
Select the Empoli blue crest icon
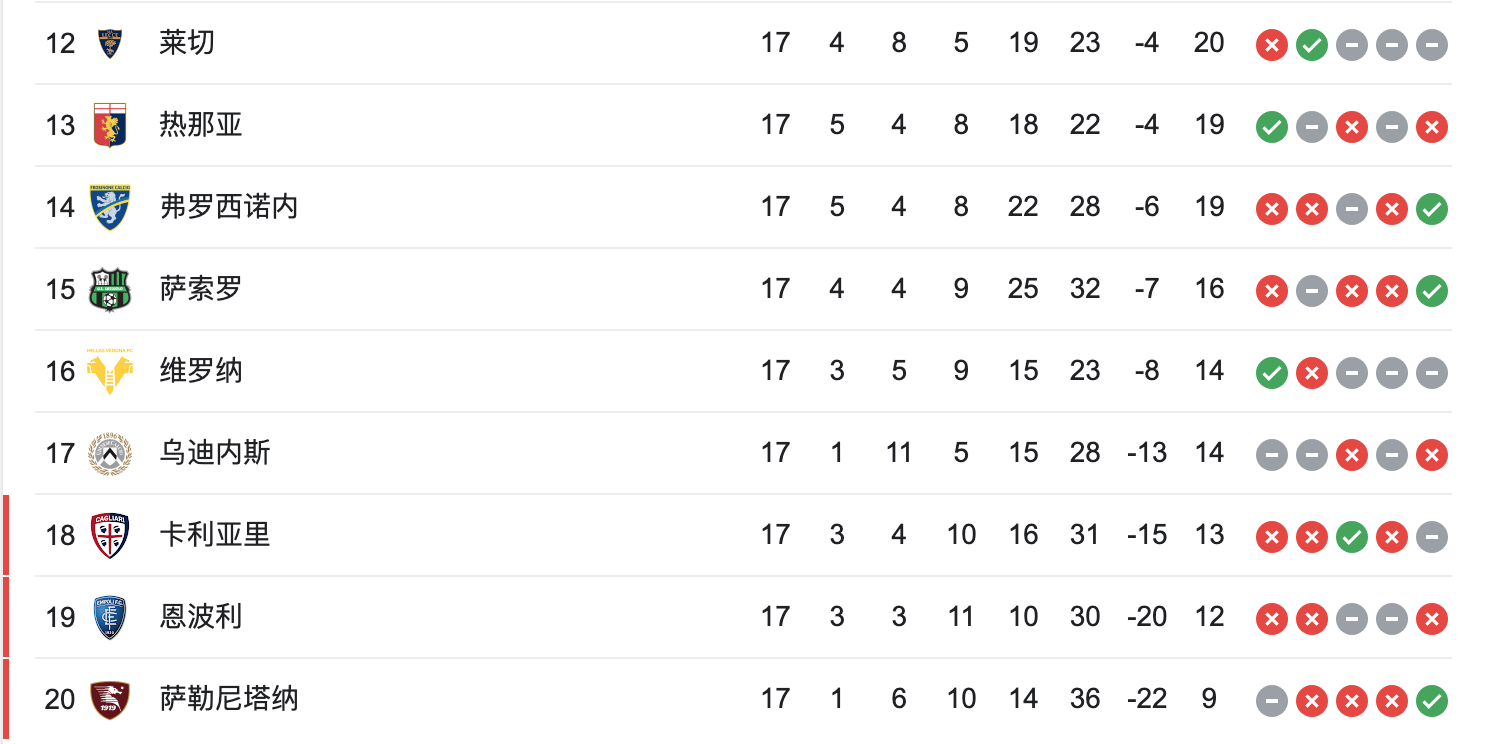coord(110,617)
